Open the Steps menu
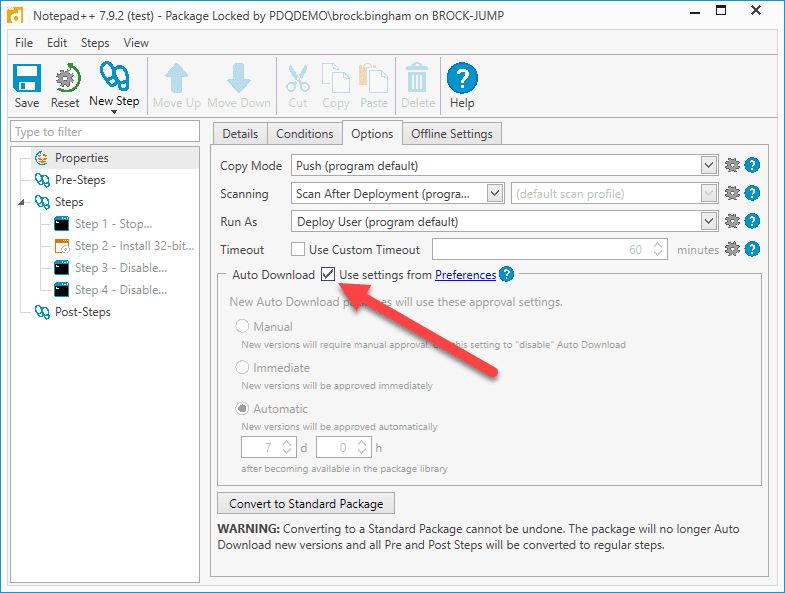This screenshot has height=593, width=785. pos(95,43)
